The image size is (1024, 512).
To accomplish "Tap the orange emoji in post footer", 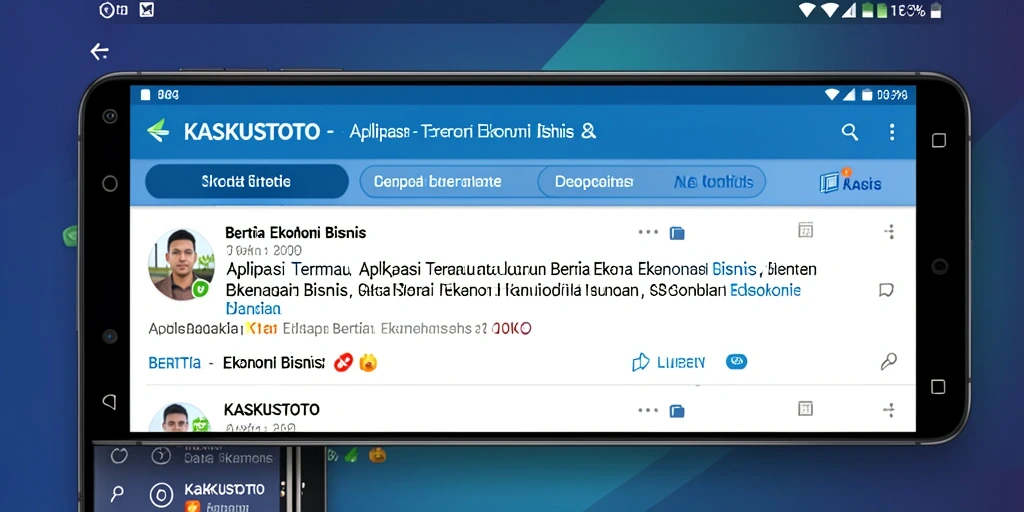I will coord(368,362).
